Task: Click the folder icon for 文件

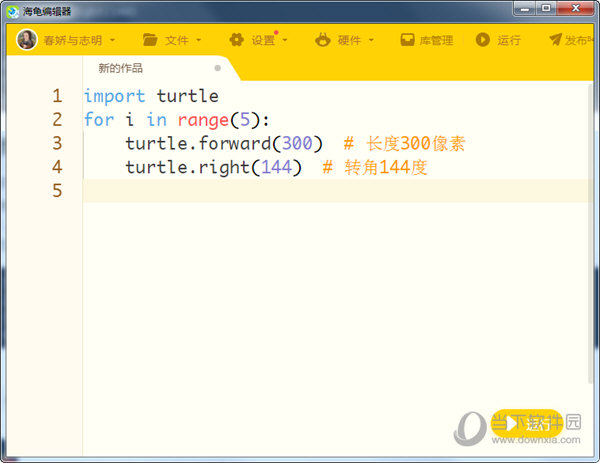Action: [x=150, y=40]
